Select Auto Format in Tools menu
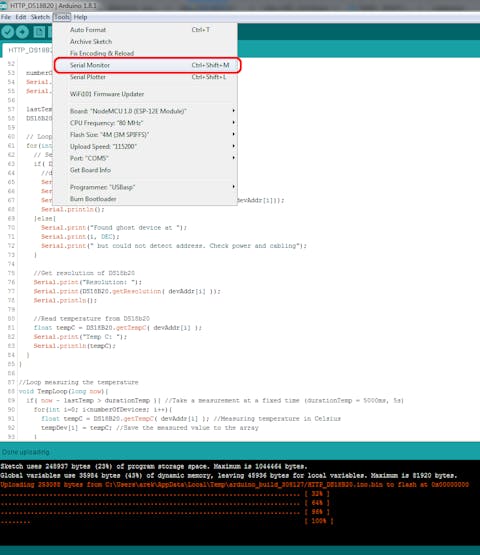This screenshot has width=480, height=555. pos(145,30)
